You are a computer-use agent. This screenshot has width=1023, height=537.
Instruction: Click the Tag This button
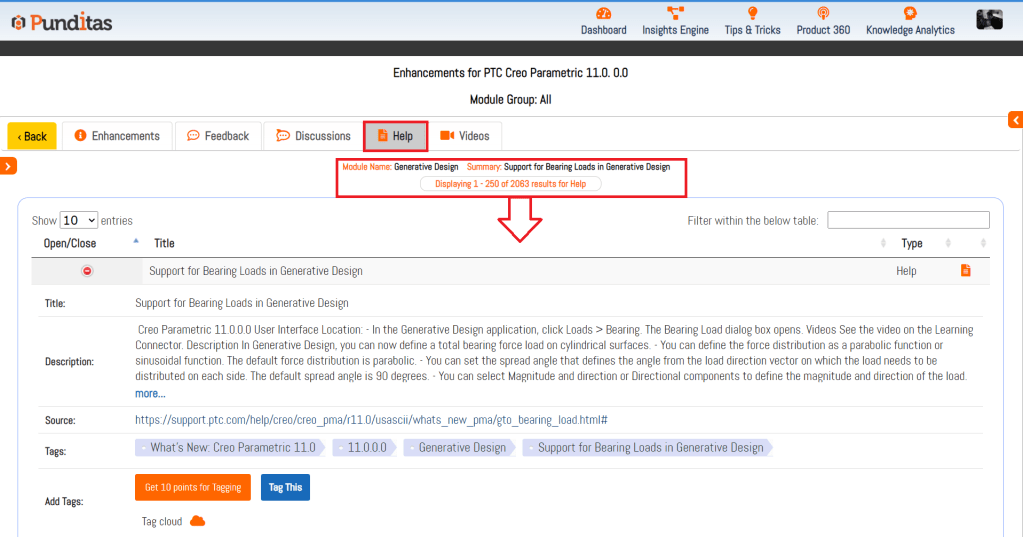click(285, 487)
